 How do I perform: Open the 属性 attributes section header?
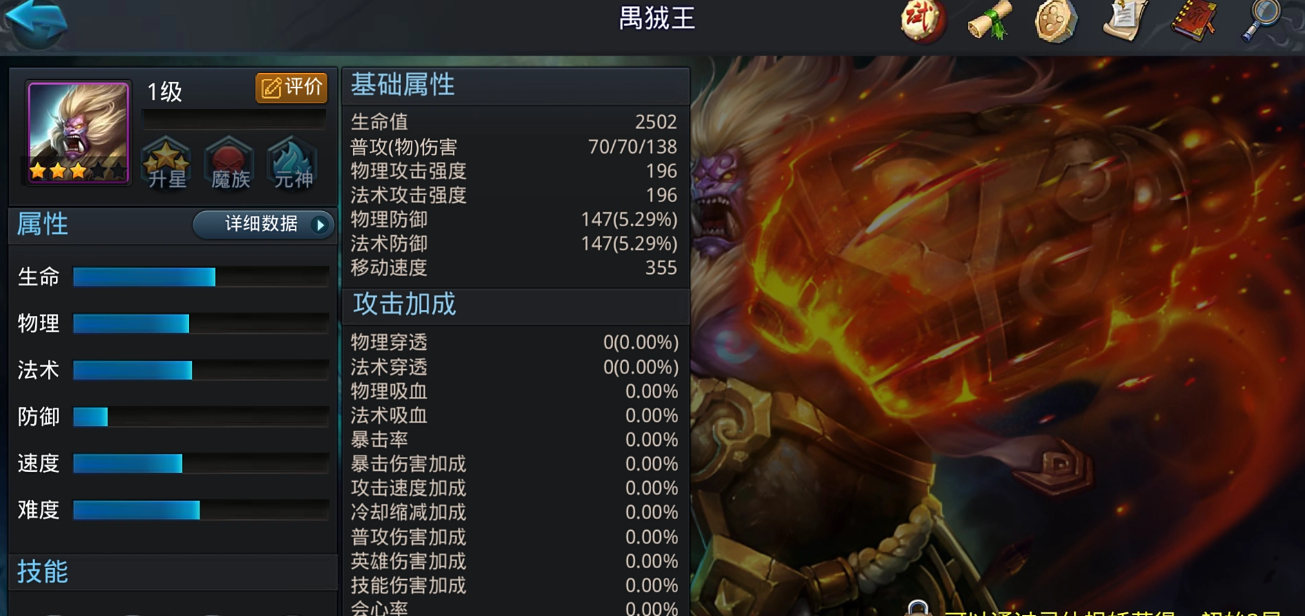coord(43,224)
